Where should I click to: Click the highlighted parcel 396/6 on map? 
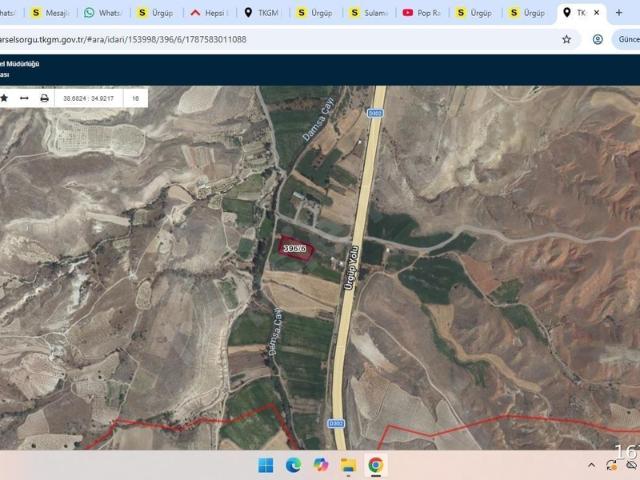(296, 248)
